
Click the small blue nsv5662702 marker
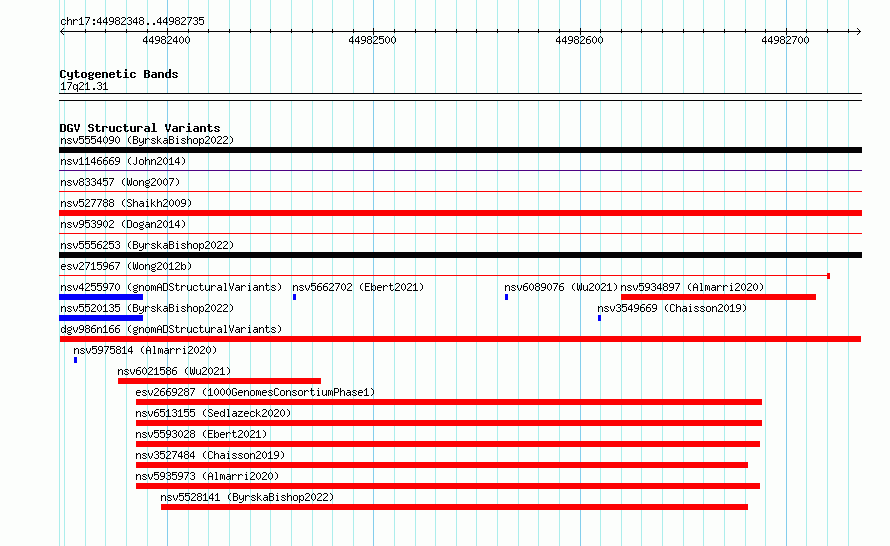[295, 297]
